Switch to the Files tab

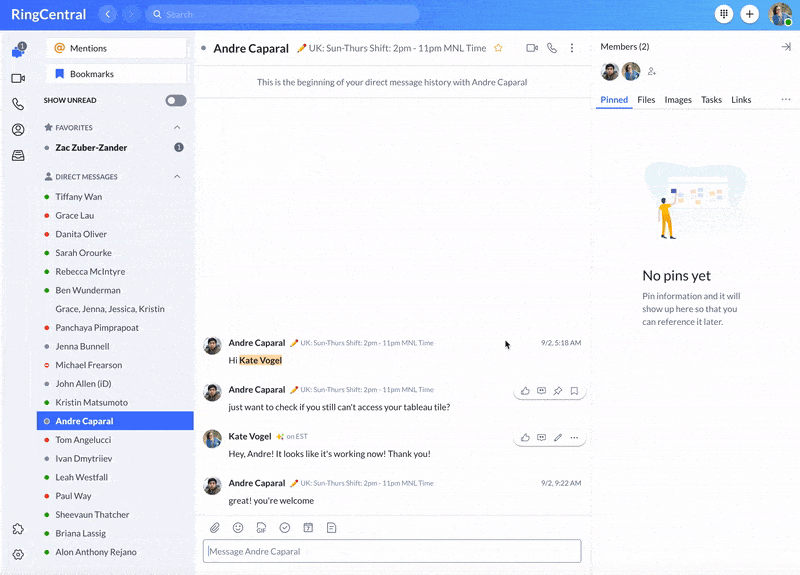pyautogui.click(x=646, y=100)
